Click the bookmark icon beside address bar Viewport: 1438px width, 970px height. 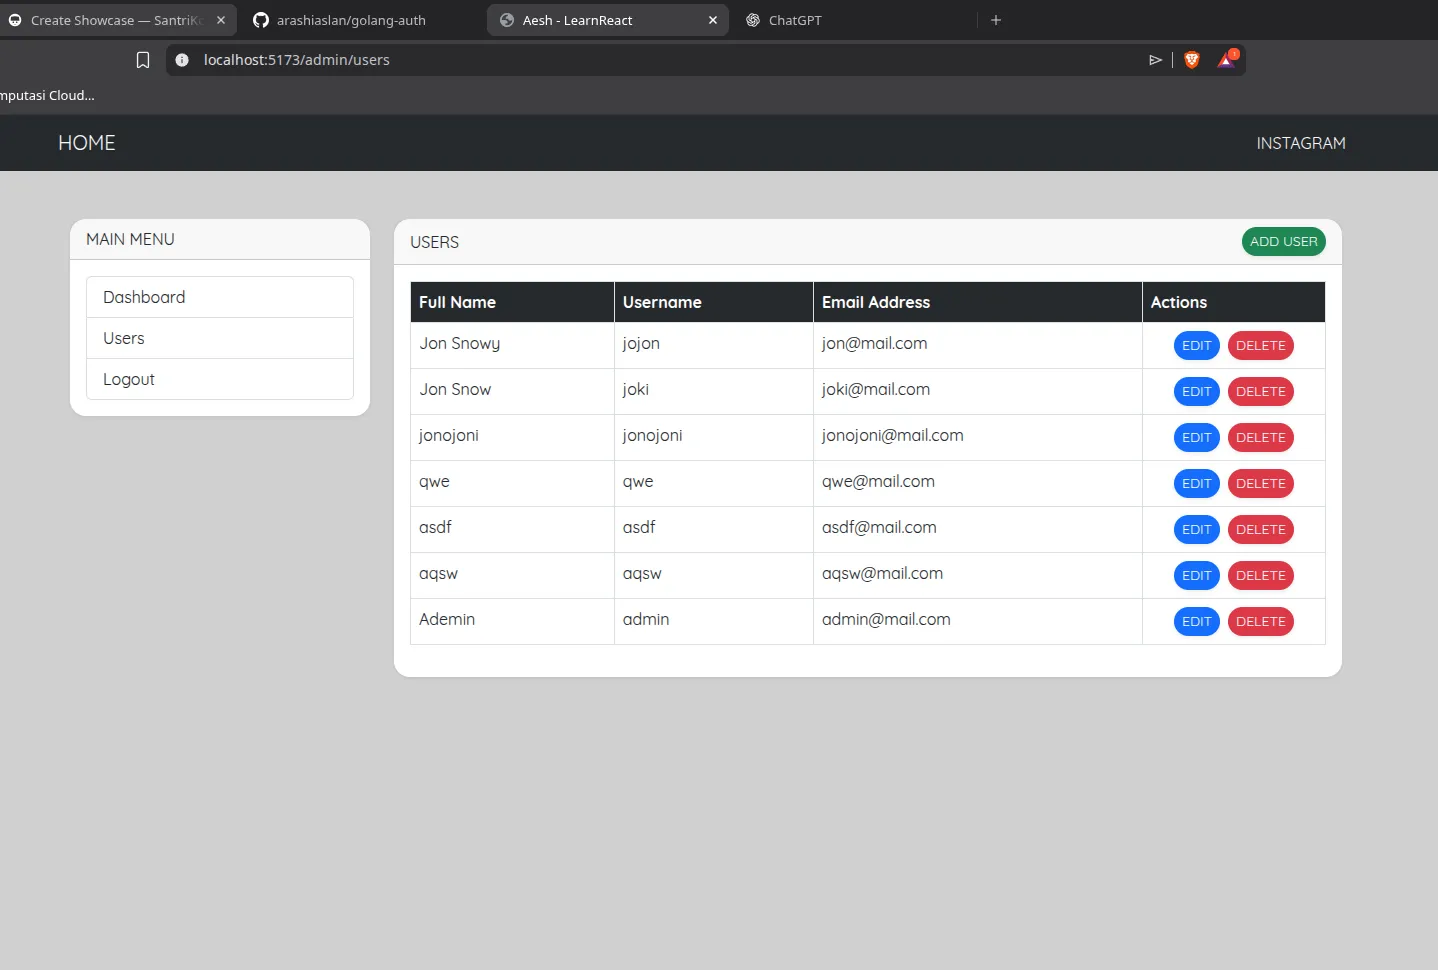point(143,60)
